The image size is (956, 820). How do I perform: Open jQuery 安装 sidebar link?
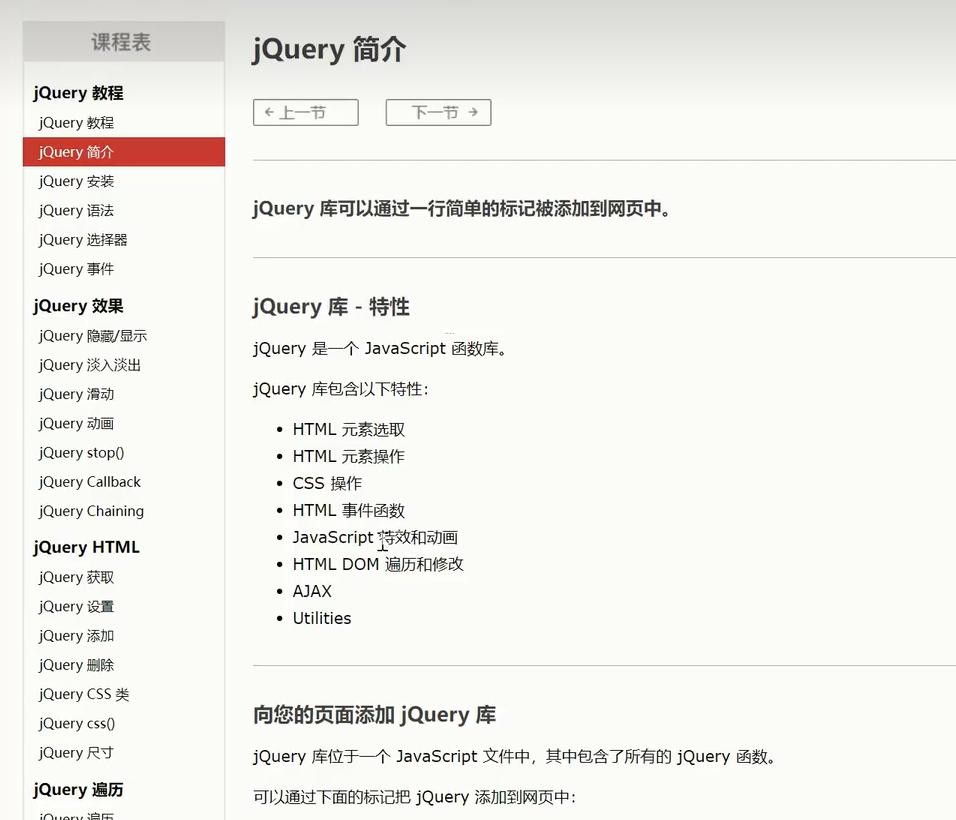click(76, 181)
